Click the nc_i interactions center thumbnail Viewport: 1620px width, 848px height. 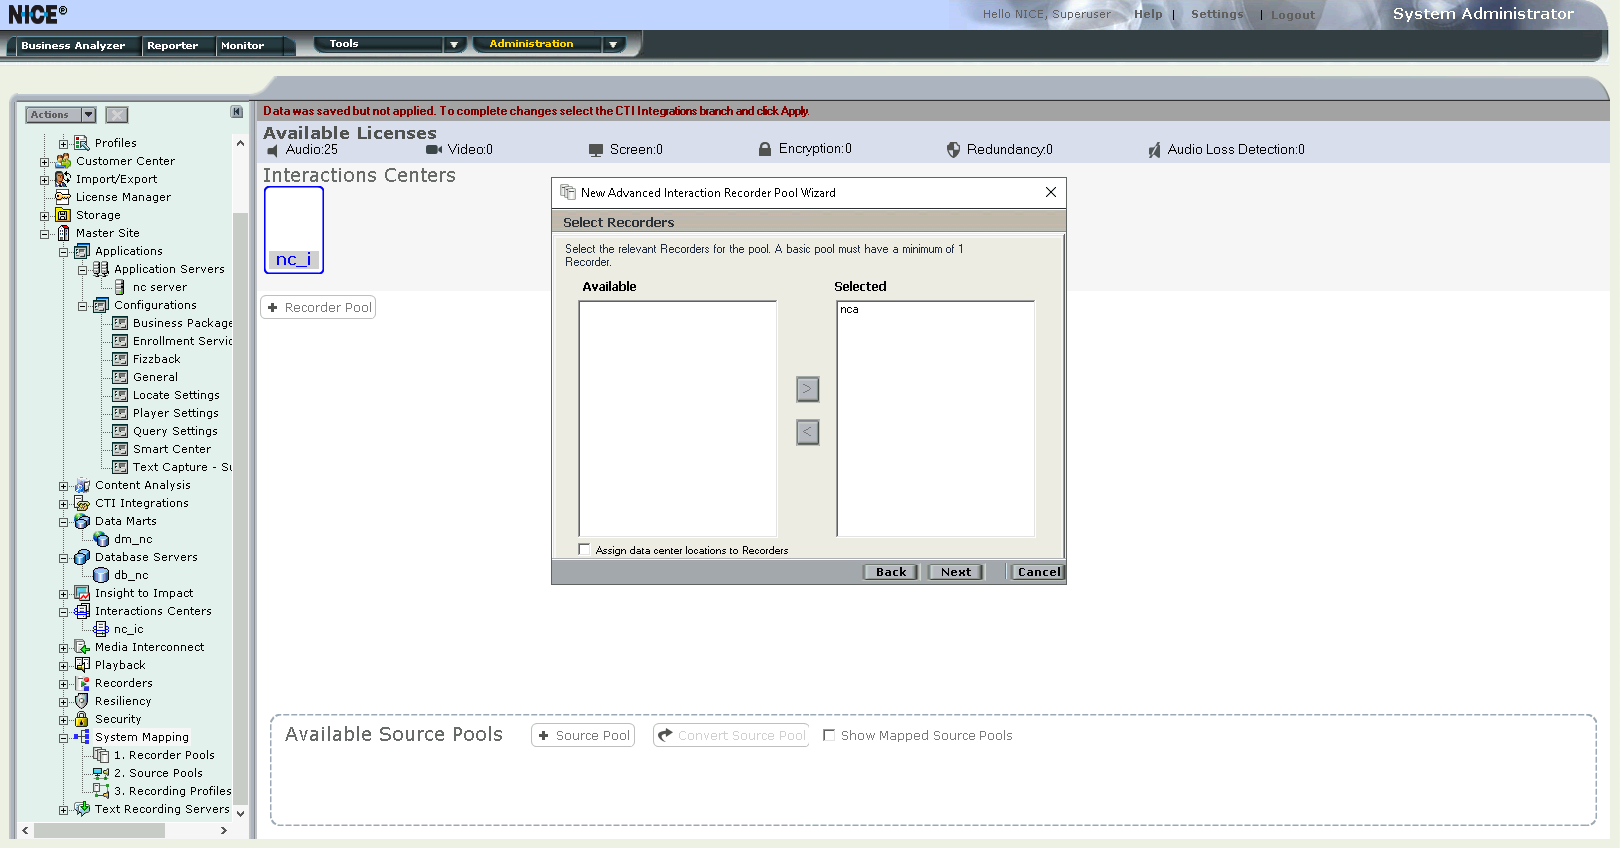[293, 229]
